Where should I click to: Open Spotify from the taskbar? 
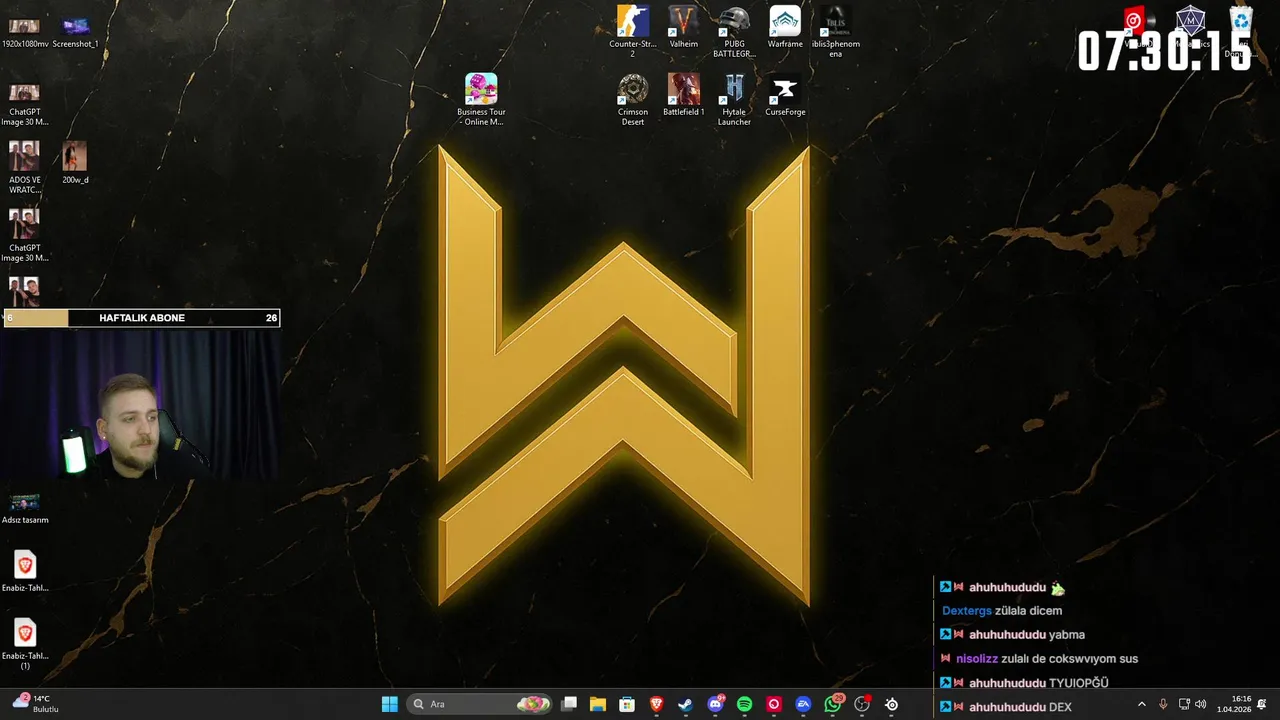point(744,704)
